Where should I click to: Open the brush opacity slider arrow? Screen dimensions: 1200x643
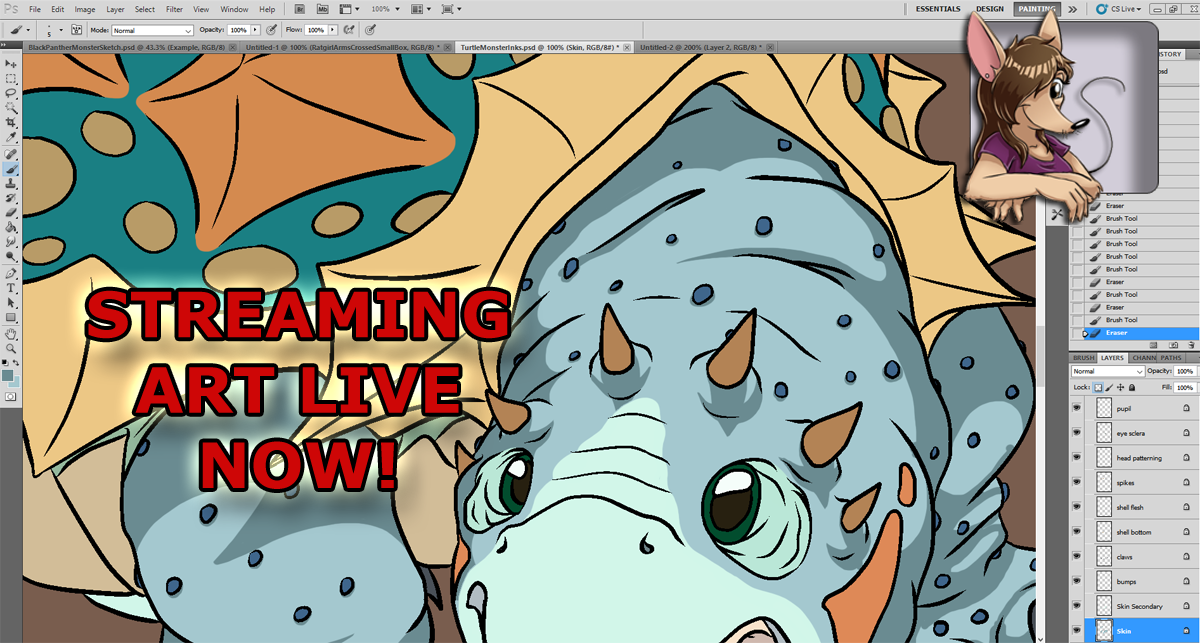tap(256, 31)
